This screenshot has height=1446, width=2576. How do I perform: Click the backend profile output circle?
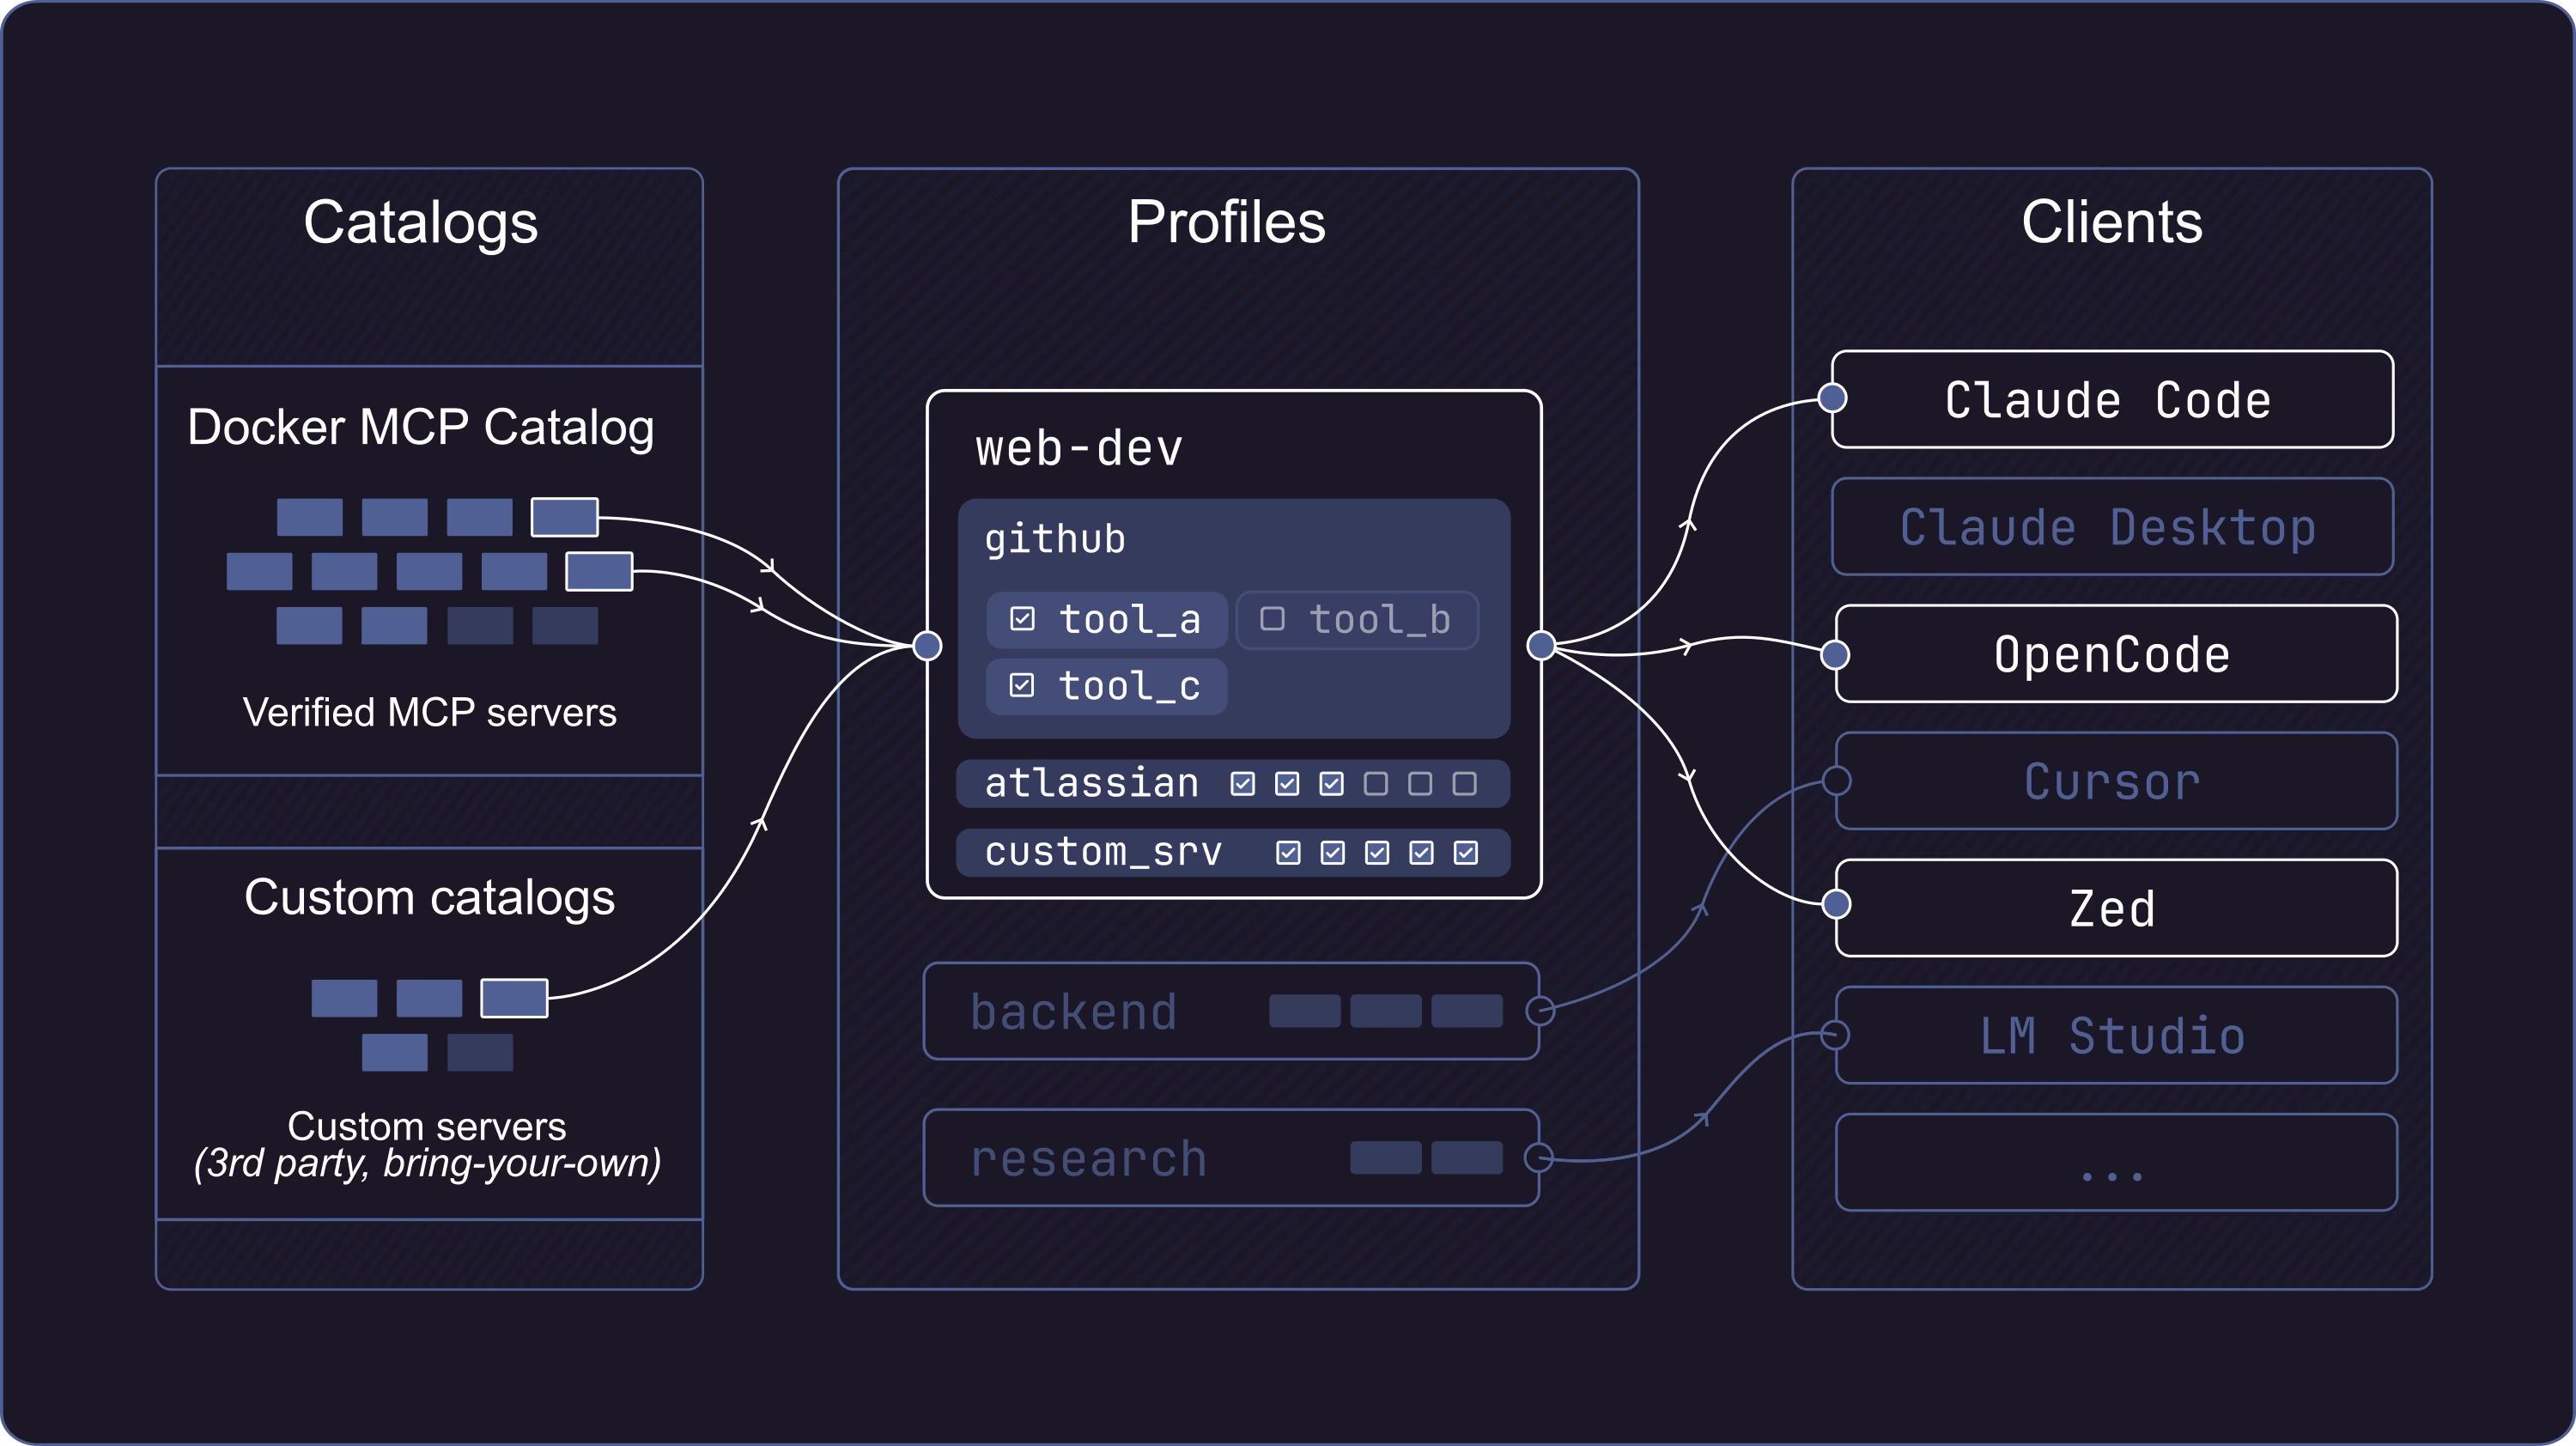click(x=1540, y=1010)
